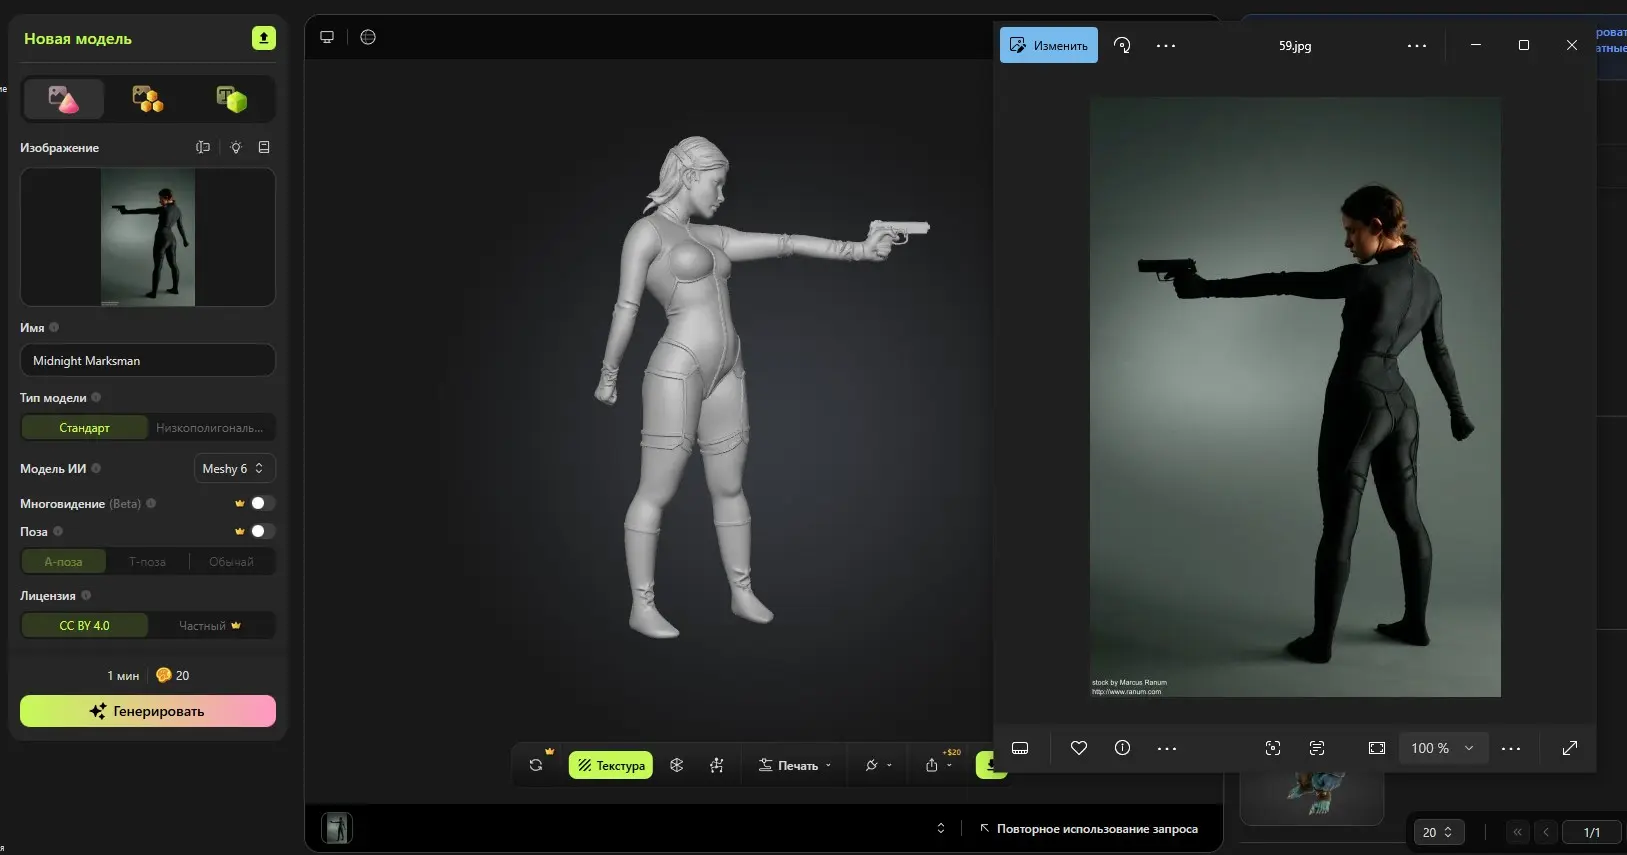
Task: Click the rigging skeleton icon in the toolbar
Action: 717,765
